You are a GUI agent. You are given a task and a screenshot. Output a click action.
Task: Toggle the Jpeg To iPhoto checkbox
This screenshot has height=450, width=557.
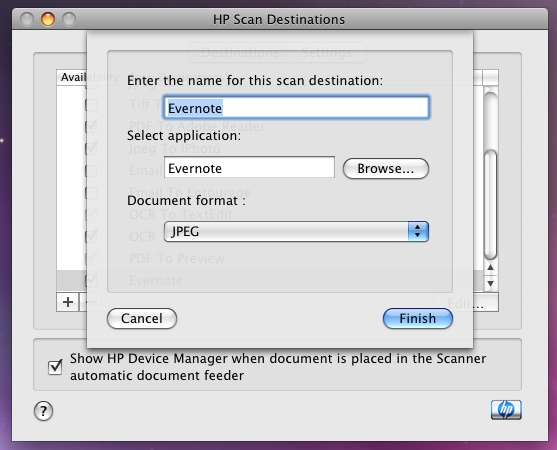coord(91,148)
